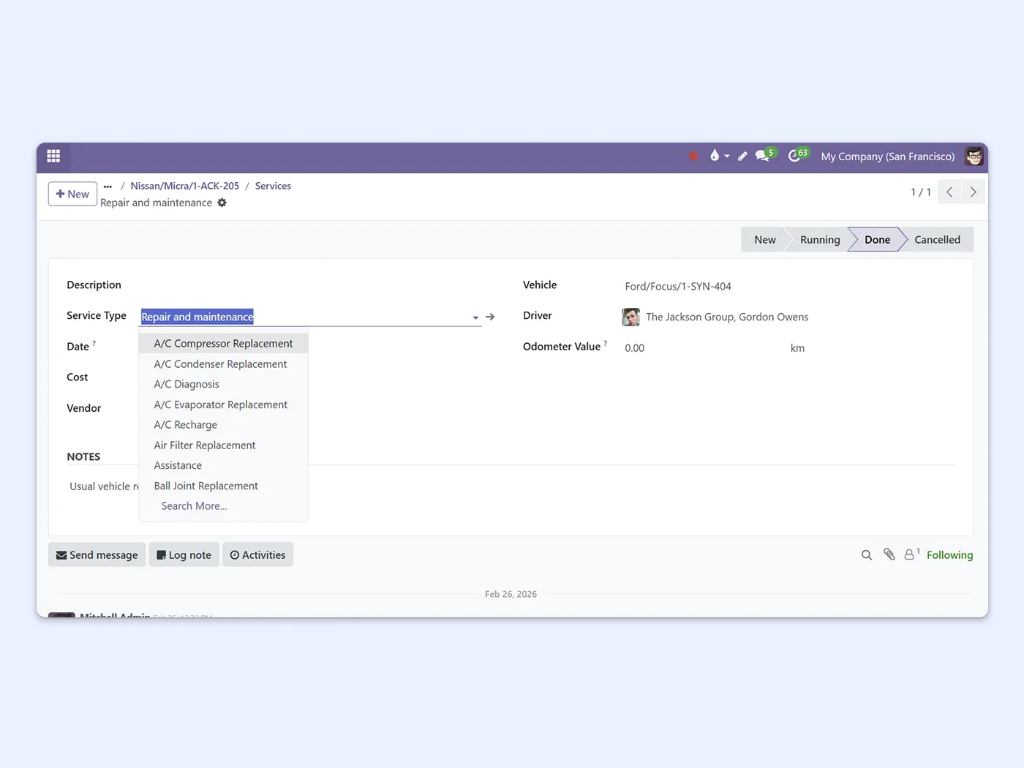
Task: Create a record with the New button
Action: coord(71,193)
